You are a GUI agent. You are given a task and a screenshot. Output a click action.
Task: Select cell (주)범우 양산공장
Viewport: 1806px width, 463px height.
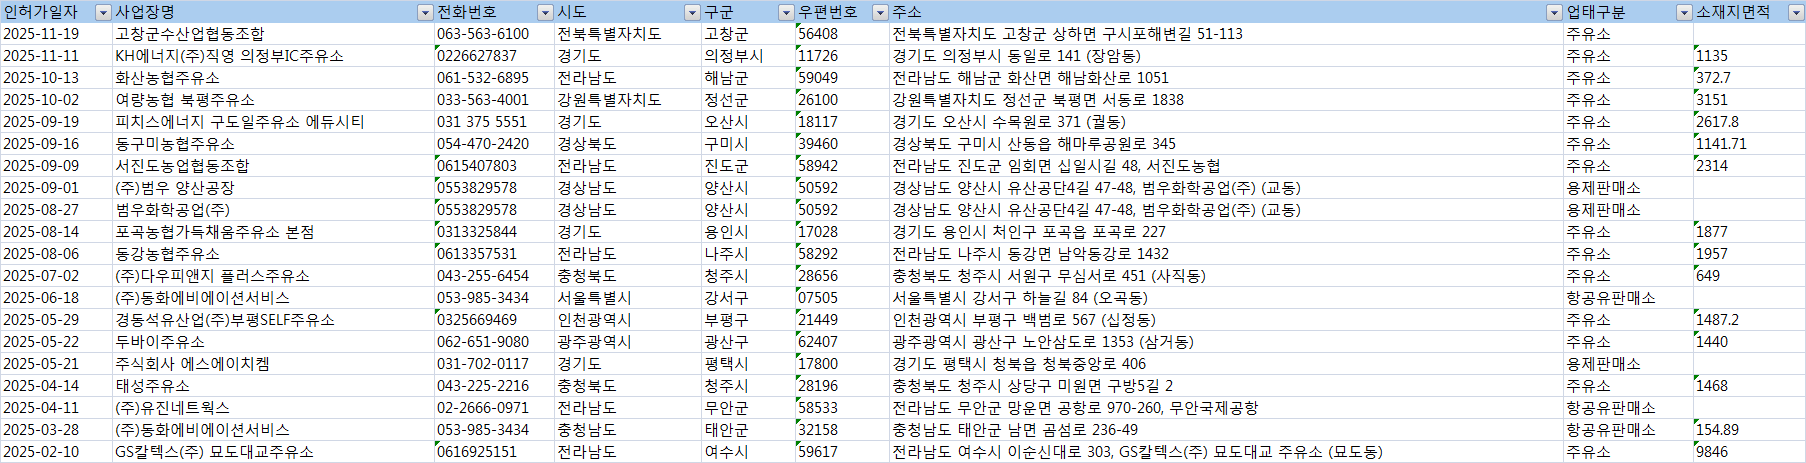coord(273,188)
